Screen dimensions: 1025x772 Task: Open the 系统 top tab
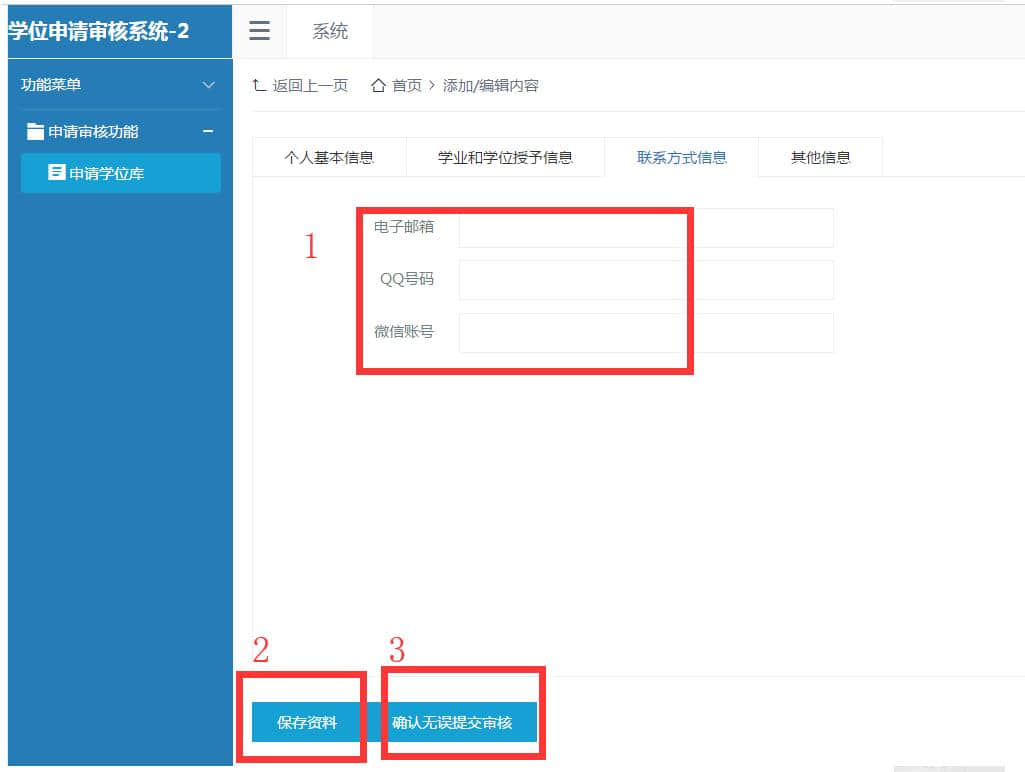(330, 31)
